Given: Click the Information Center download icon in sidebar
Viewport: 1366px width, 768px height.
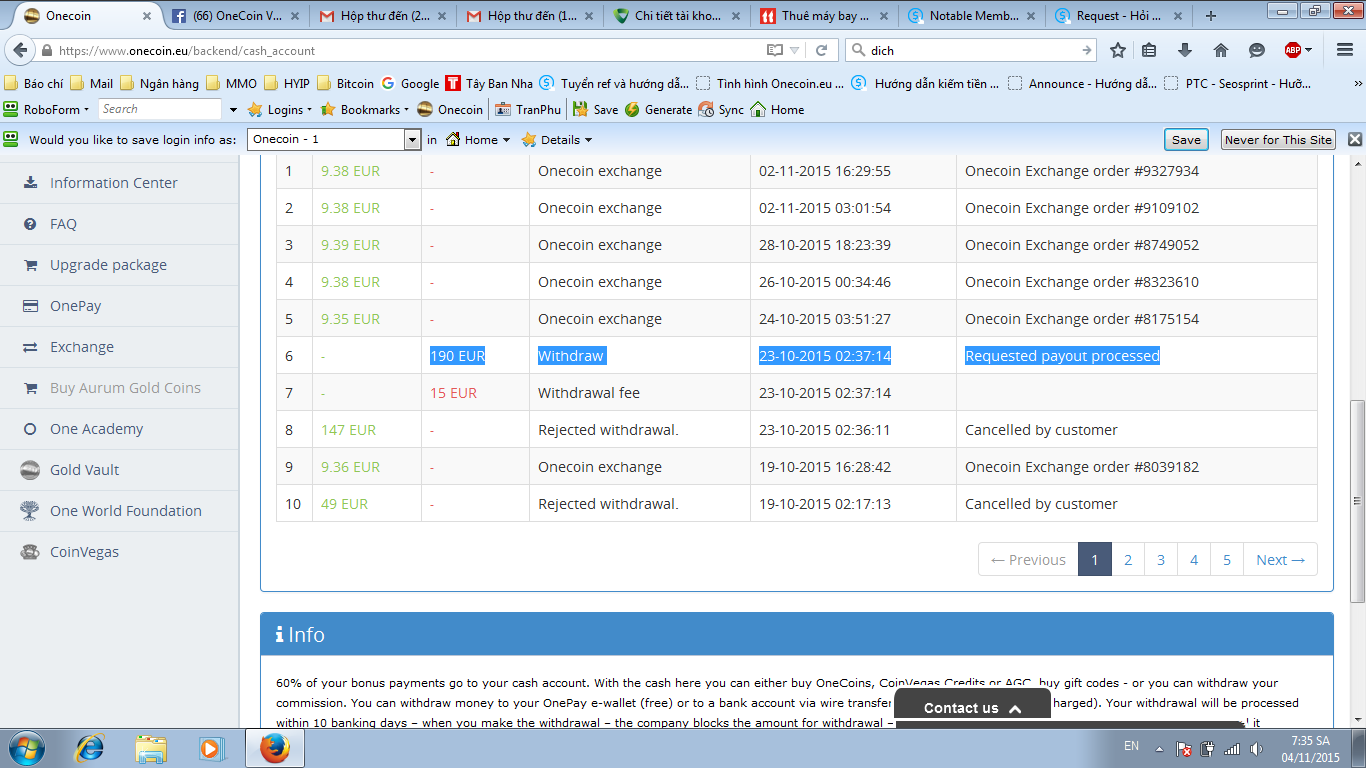Looking at the screenshot, I should 30,183.
